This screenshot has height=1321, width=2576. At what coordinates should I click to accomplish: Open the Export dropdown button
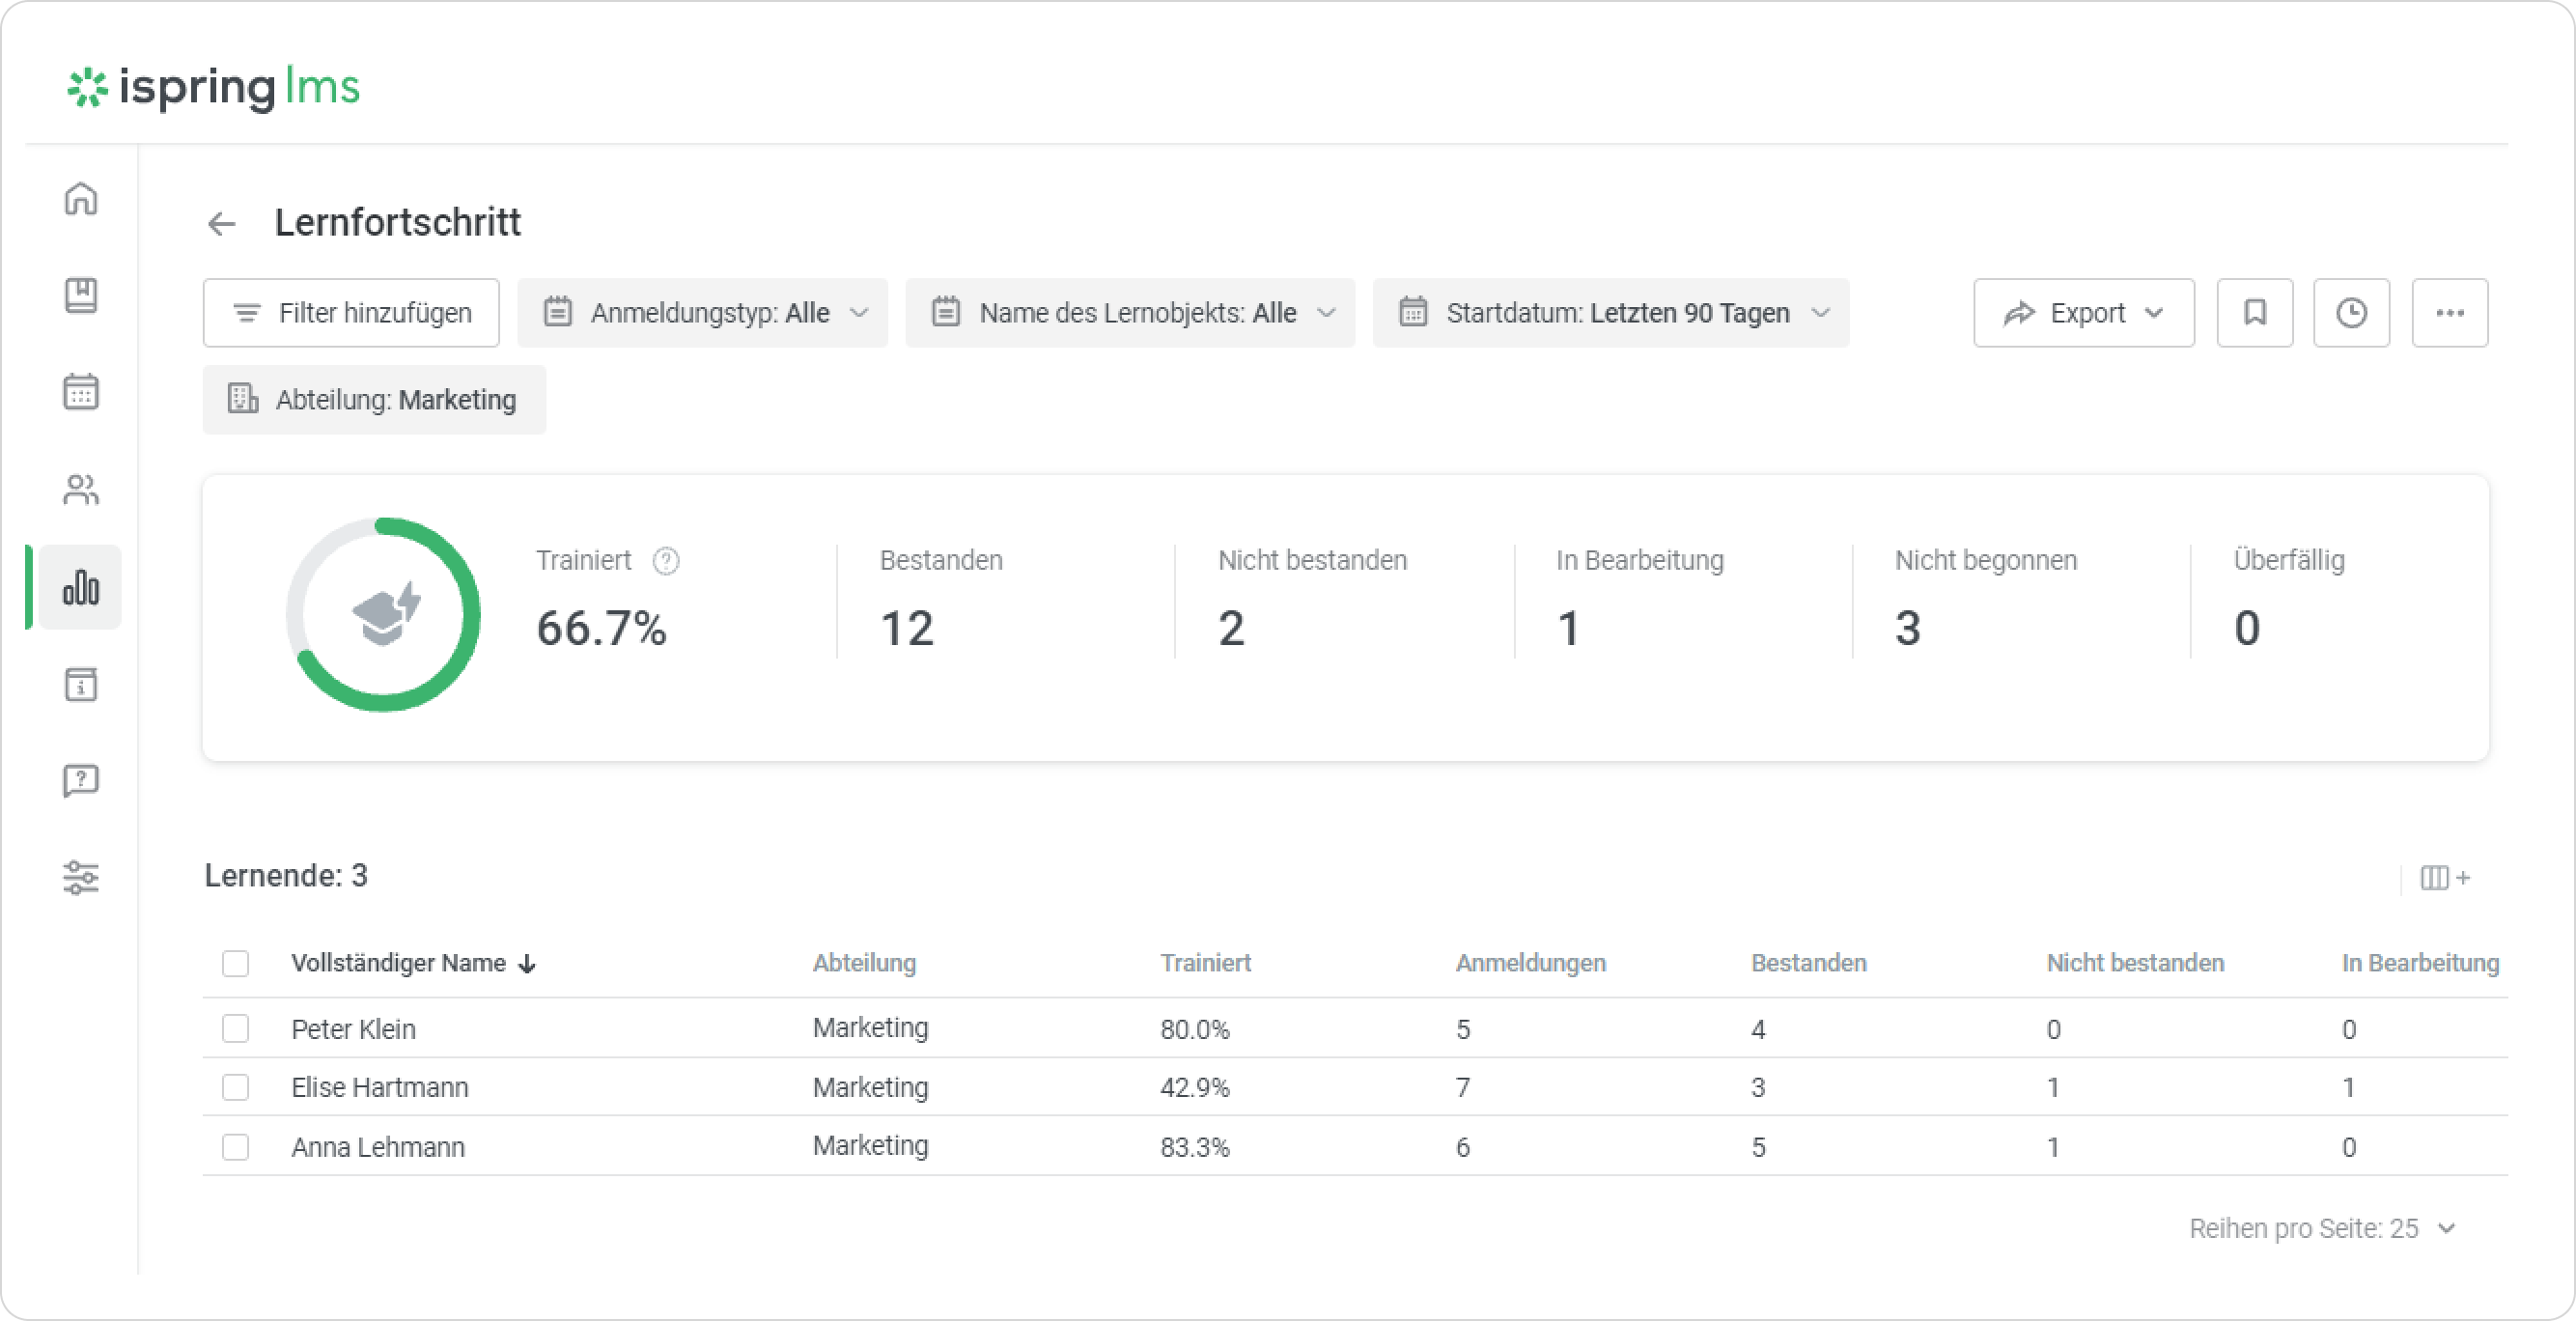[x=2083, y=313]
